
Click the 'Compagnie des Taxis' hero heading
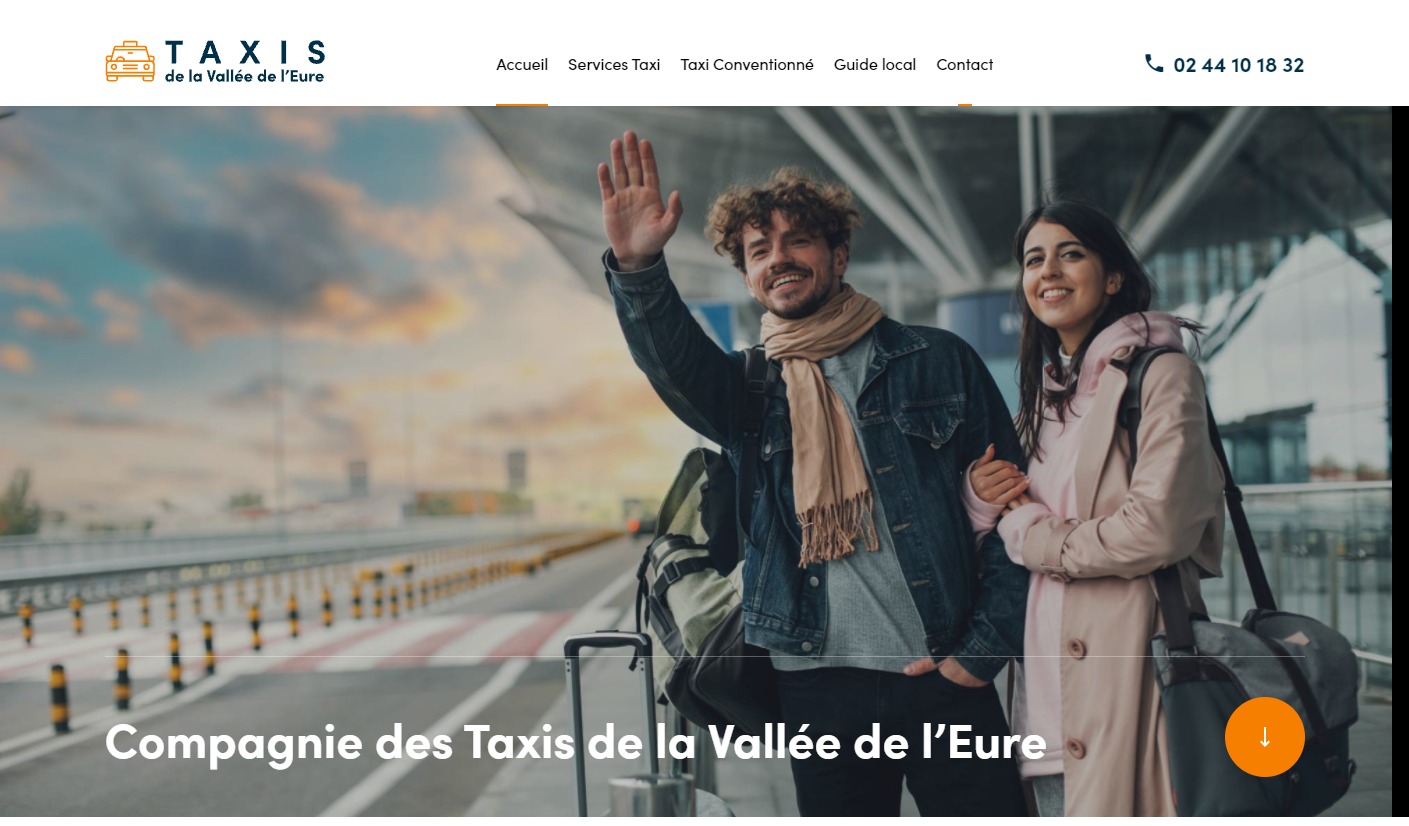(x=575, y=742)
